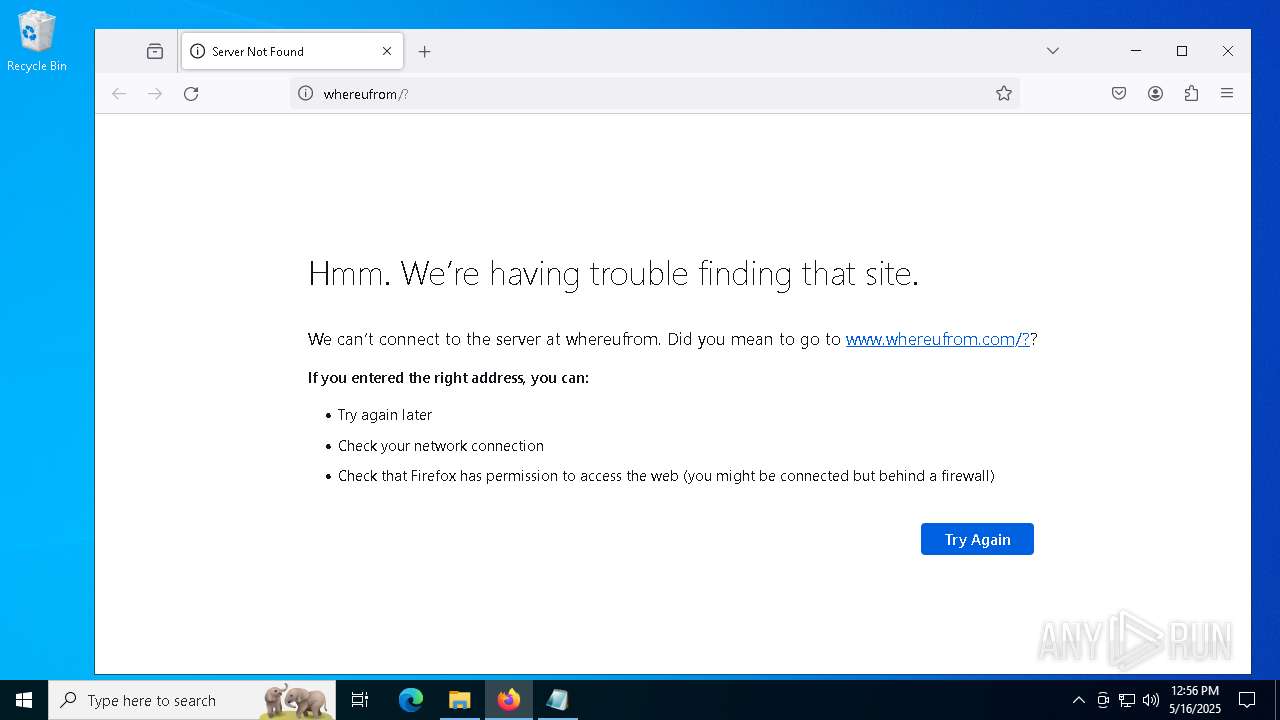This screenshot has width=1280, height=720.
Task: Click the Type here to search box
Action: 192,700
